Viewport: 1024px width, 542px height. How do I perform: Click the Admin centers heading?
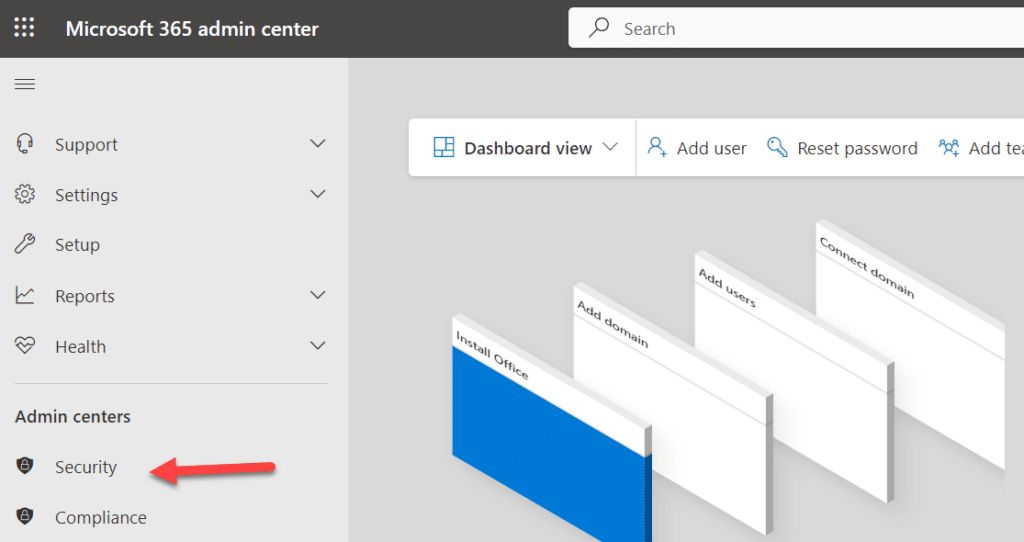tap(72, 417)
